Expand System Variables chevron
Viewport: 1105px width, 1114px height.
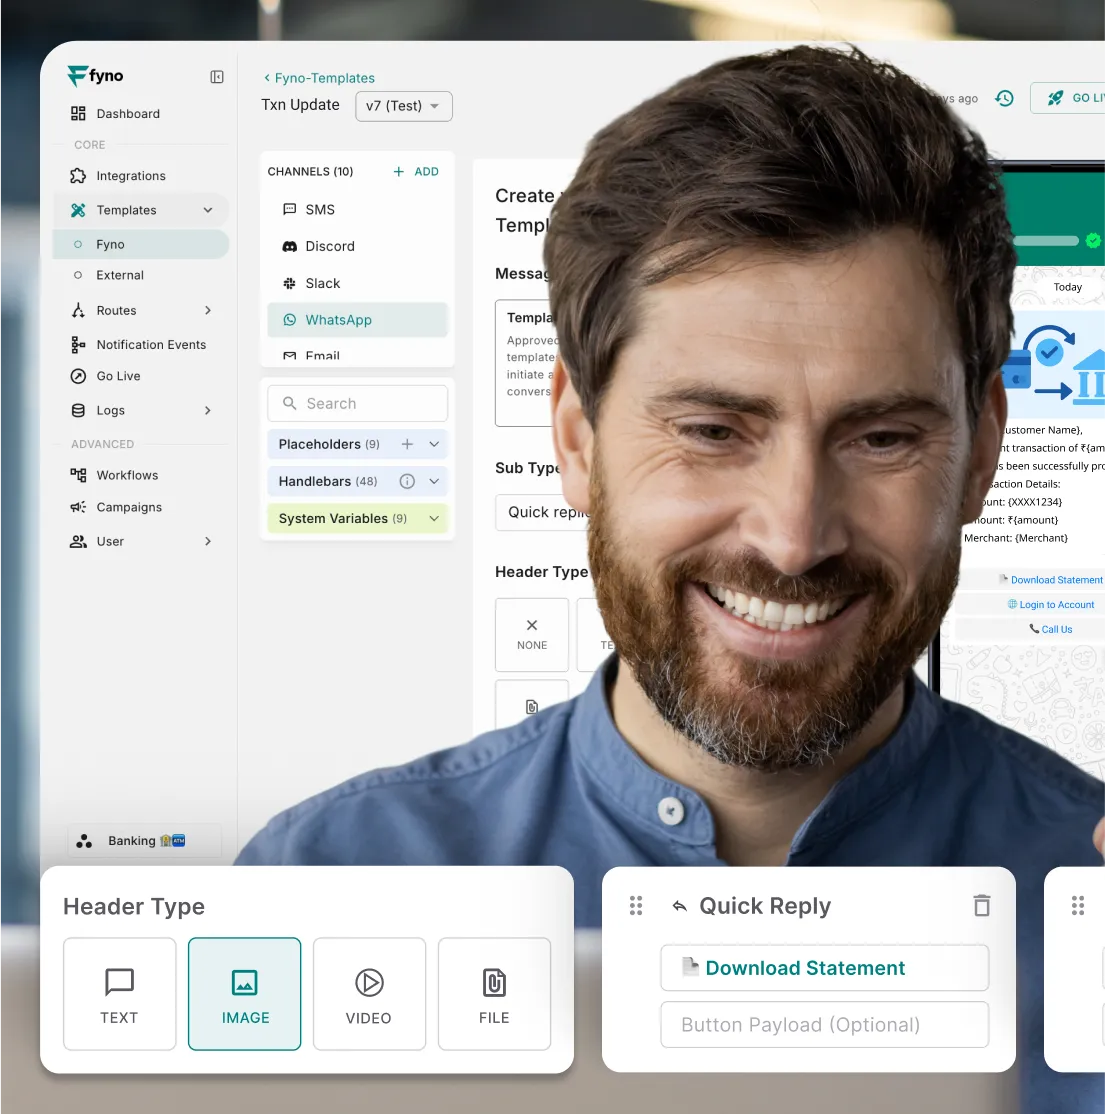point(434,519)
